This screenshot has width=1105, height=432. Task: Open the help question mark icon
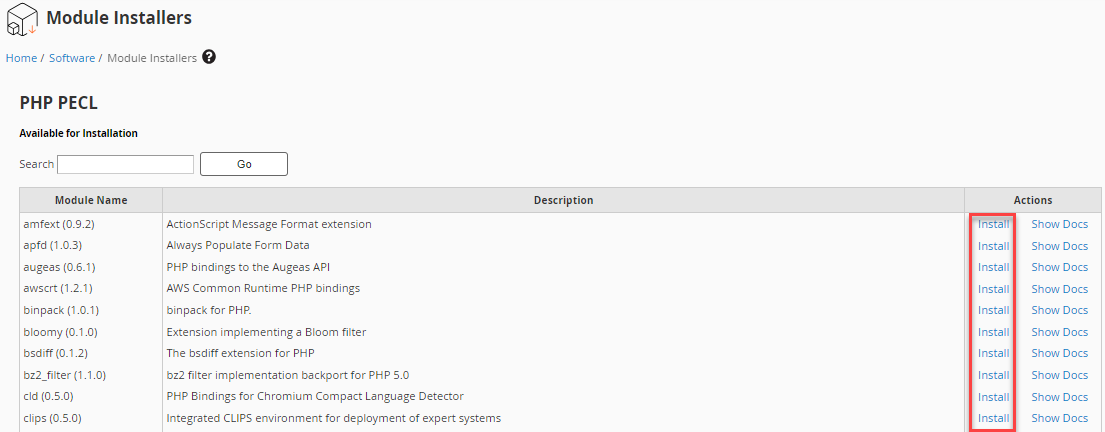coord(209,57)
